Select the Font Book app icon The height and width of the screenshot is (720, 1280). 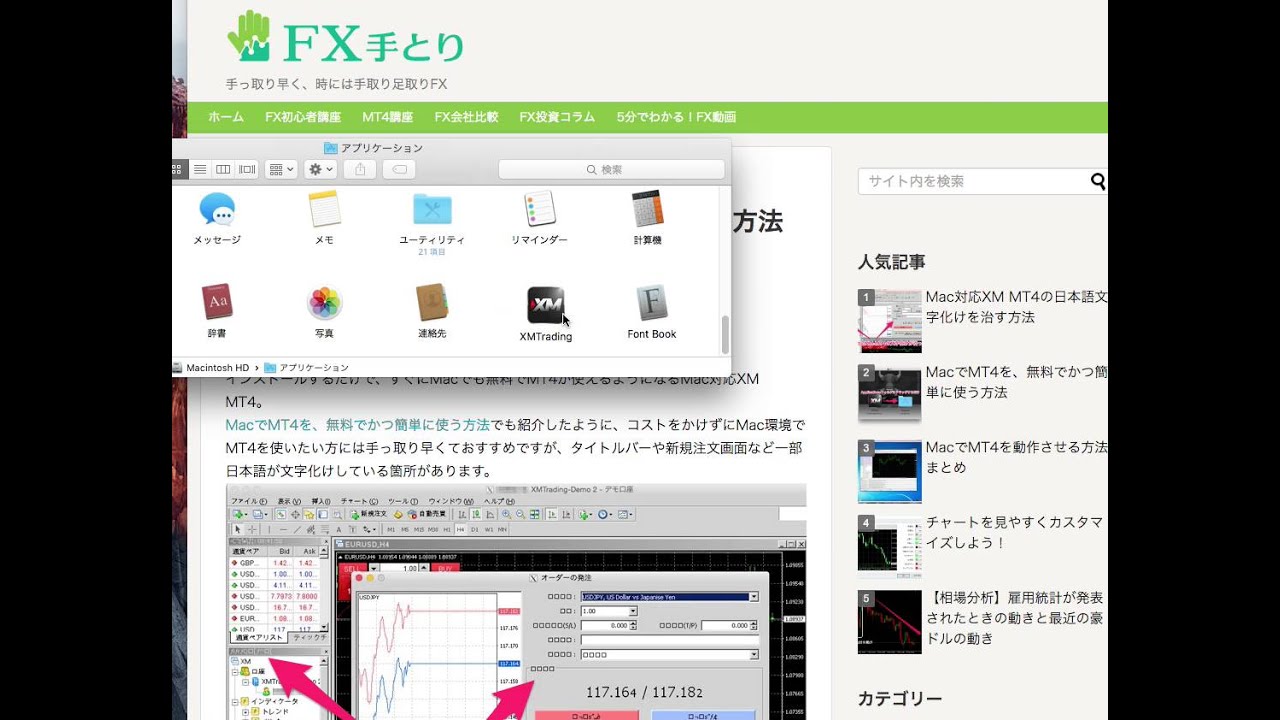click(652, 303)
